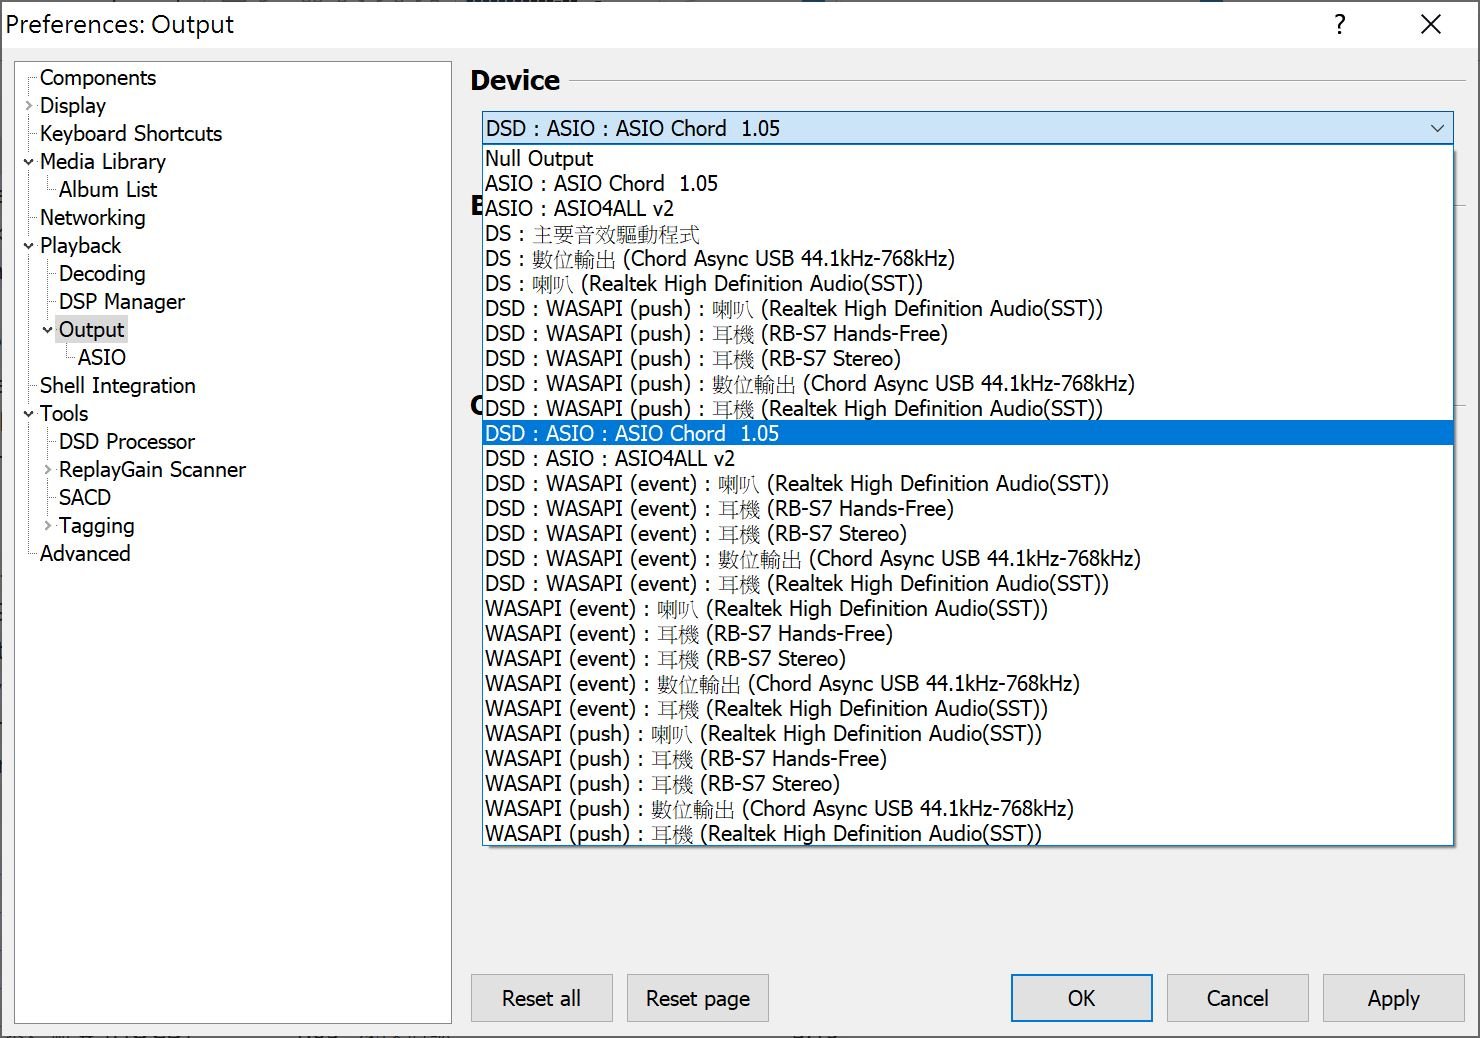
Task: Select the Advanced preferences page
Action: tap(85, 553)
